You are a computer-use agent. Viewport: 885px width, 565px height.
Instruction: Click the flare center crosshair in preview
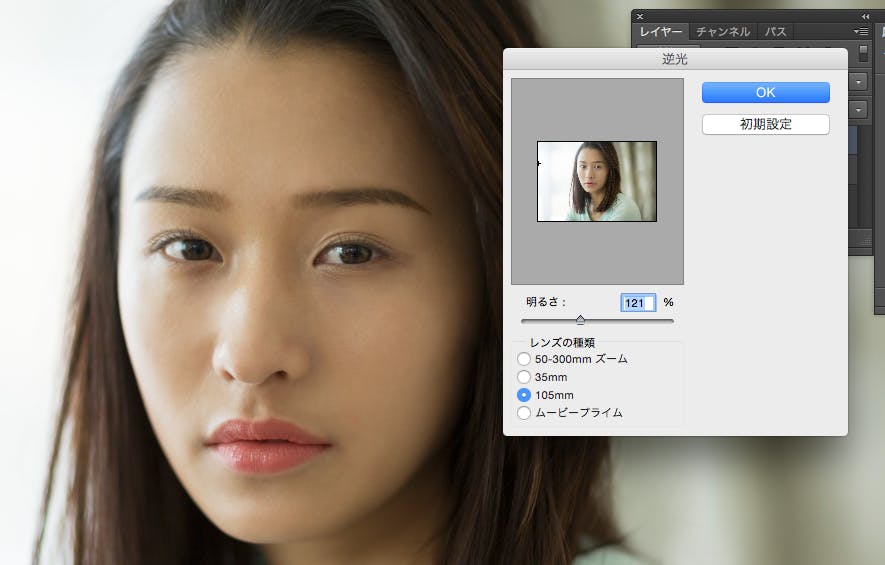pos(538,164)
